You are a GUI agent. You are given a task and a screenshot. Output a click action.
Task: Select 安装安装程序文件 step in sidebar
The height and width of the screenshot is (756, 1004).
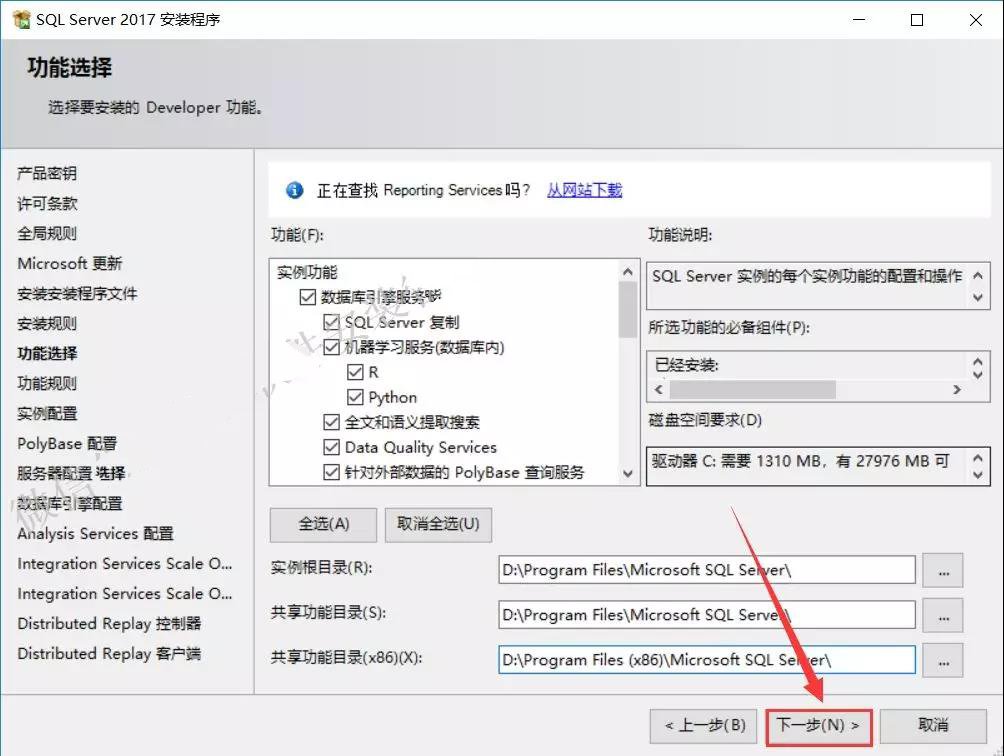coord(77,294)
